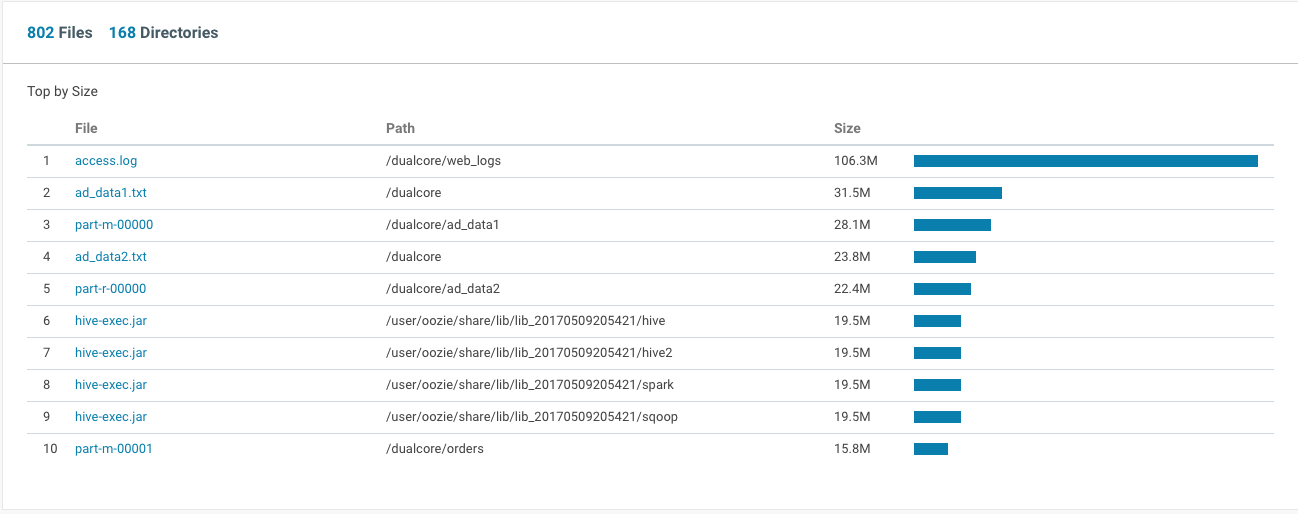Select the part-m-00000 file link

pos(113,225)
